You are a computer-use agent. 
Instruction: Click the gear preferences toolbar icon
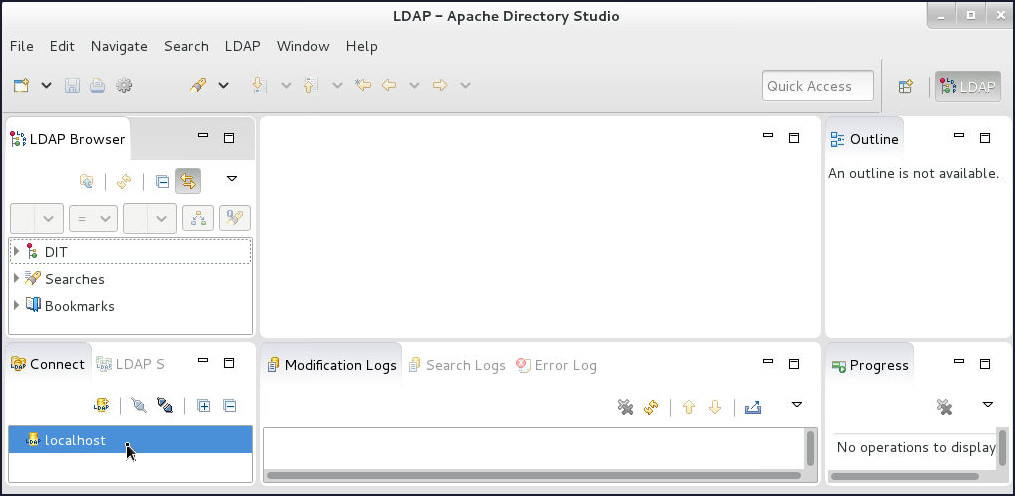124,85
